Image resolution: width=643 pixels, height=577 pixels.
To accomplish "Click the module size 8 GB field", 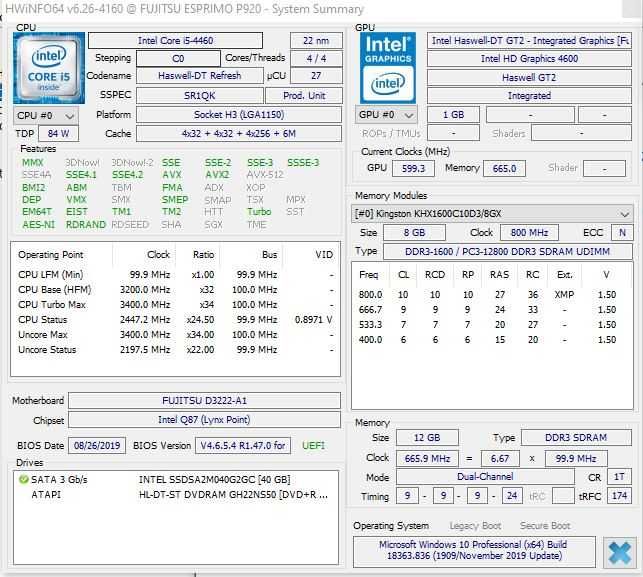I will pos(414,233).
